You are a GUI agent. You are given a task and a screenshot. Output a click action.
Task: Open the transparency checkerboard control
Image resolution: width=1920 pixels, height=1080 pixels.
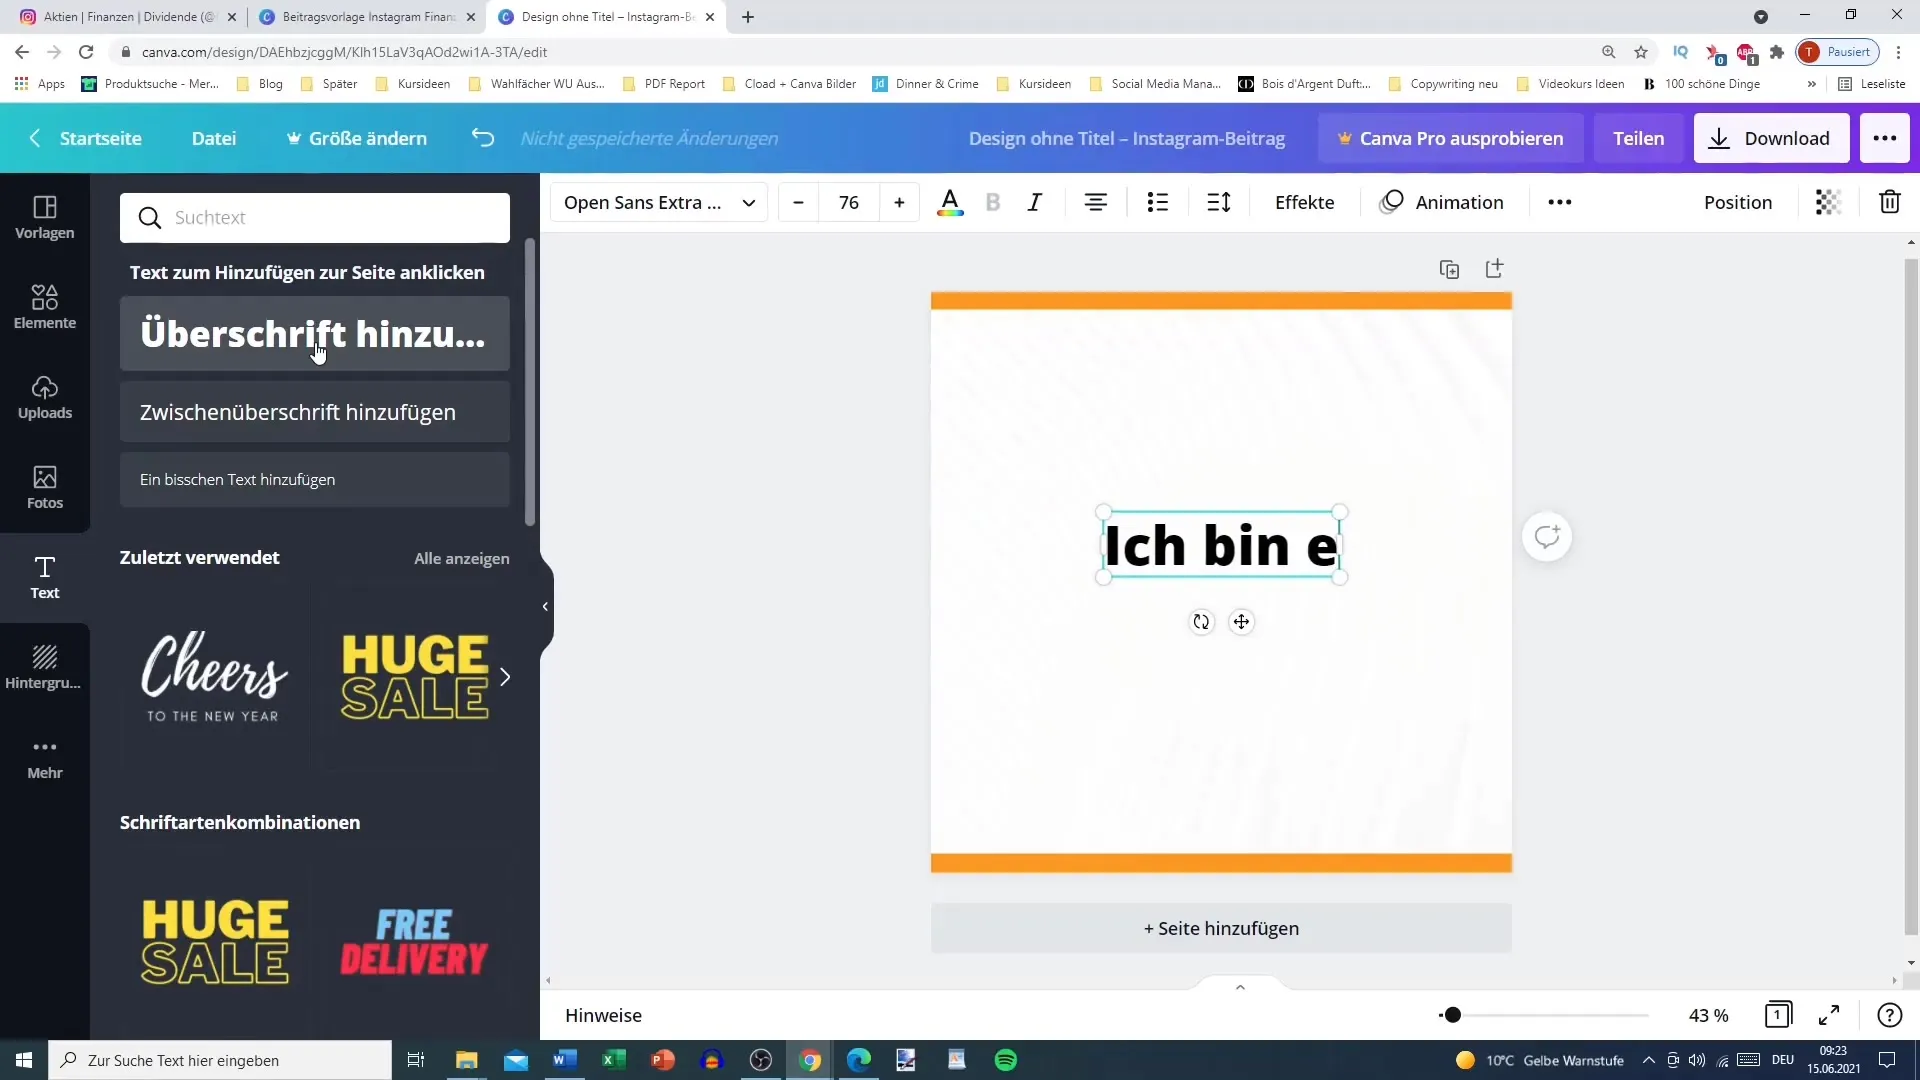pyautogui.click(x=1828, y=203)
